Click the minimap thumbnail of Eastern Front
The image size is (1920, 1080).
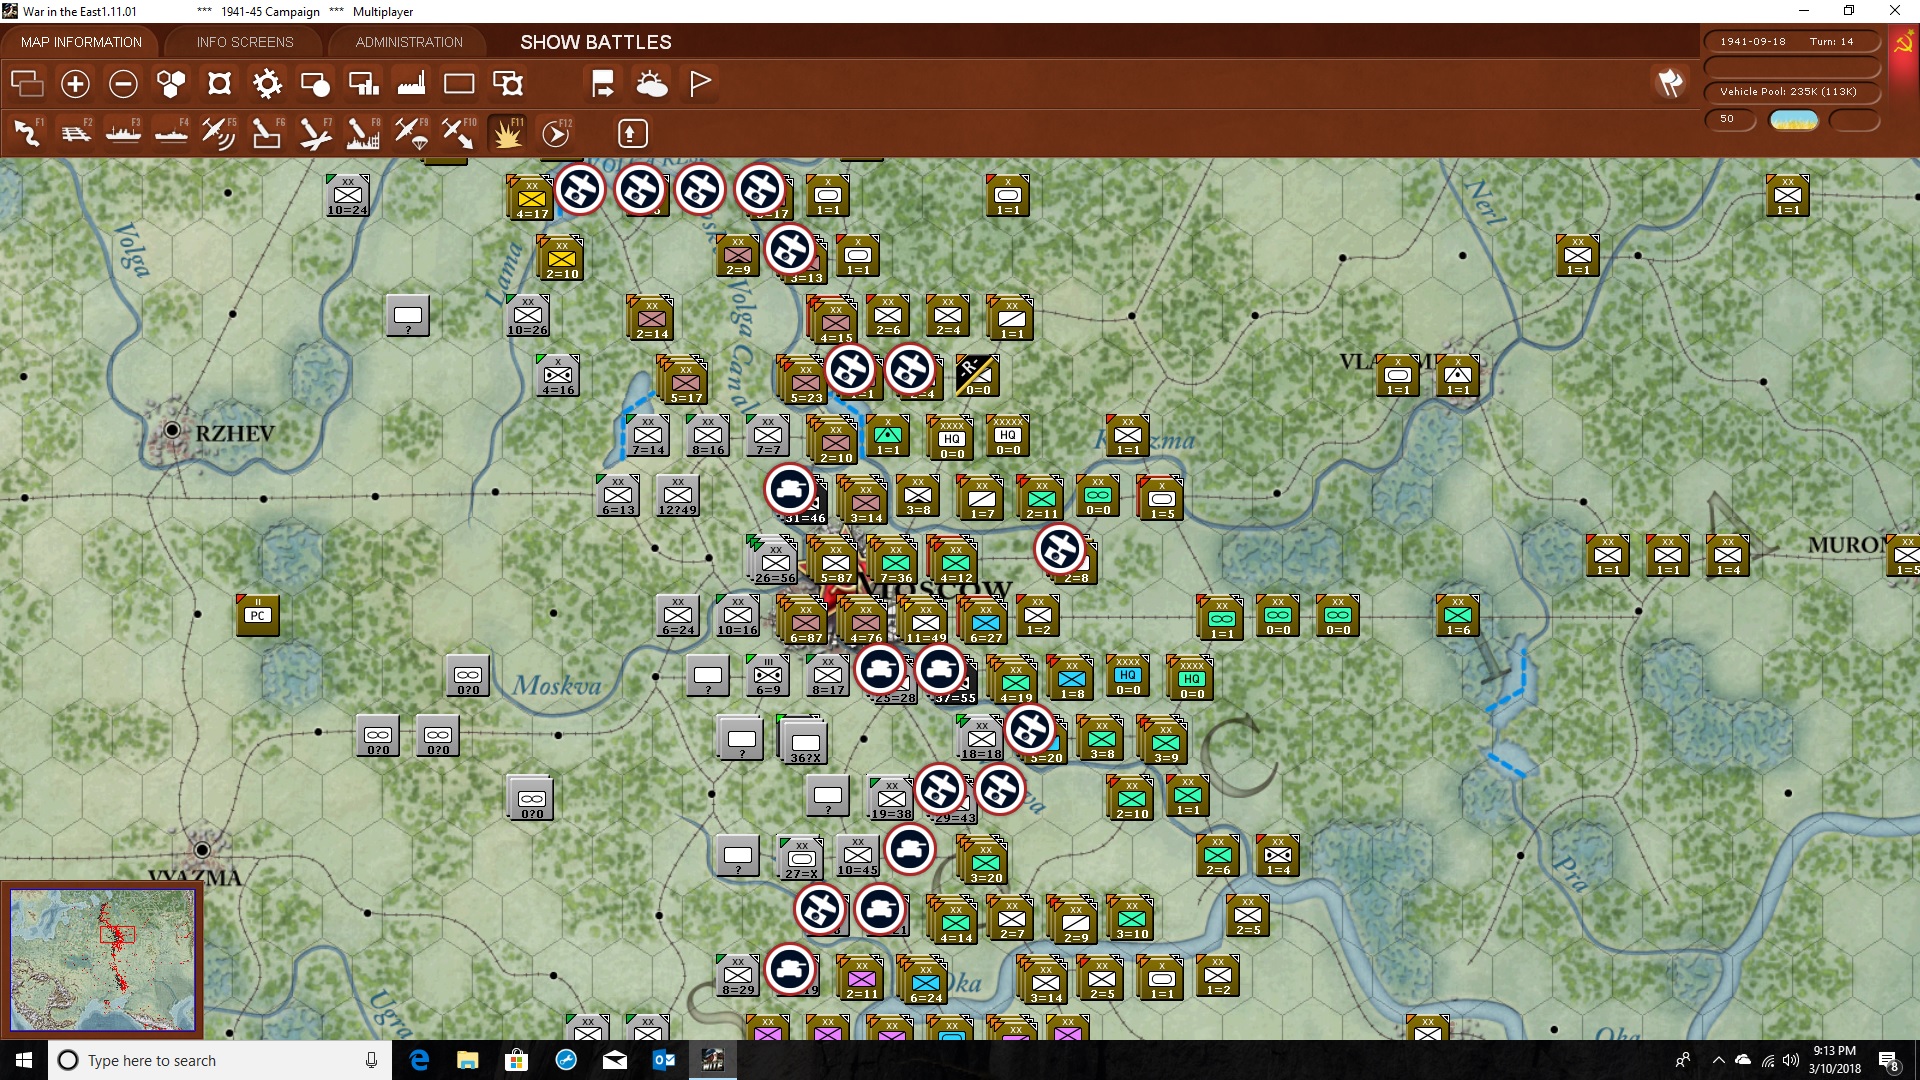(102, 960)
